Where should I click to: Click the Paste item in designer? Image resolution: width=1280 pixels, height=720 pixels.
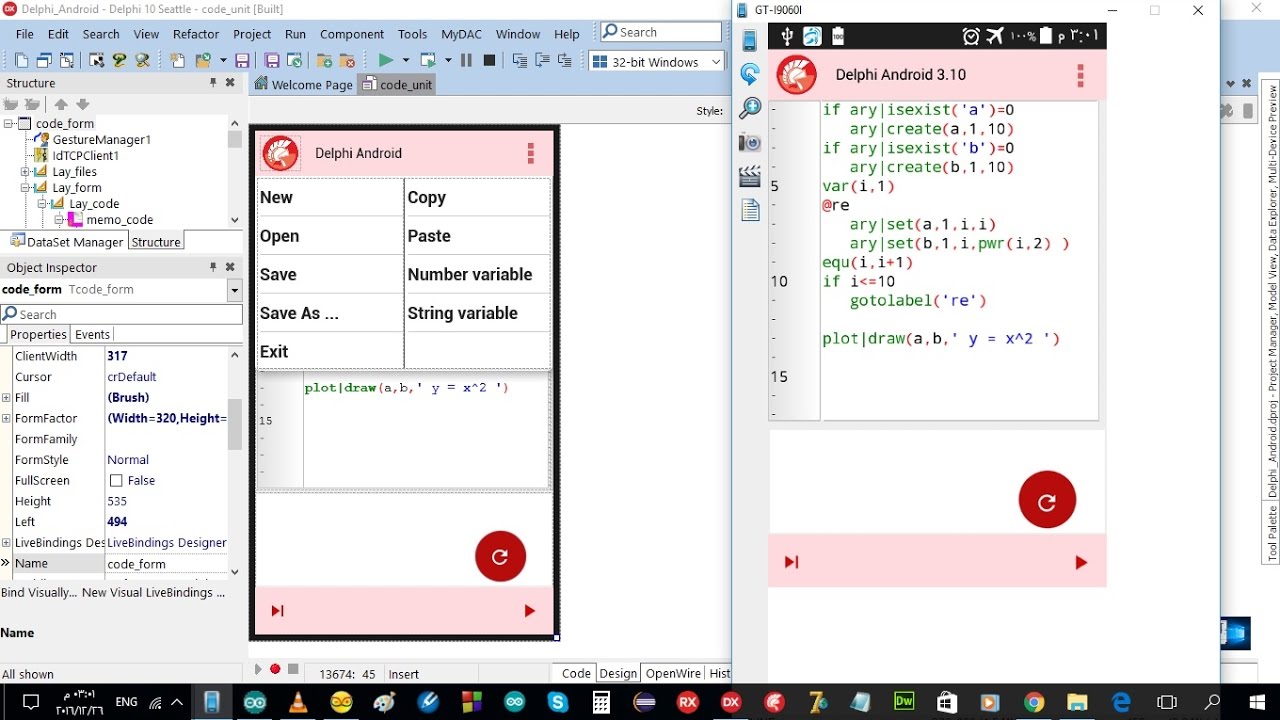[477, 236]
